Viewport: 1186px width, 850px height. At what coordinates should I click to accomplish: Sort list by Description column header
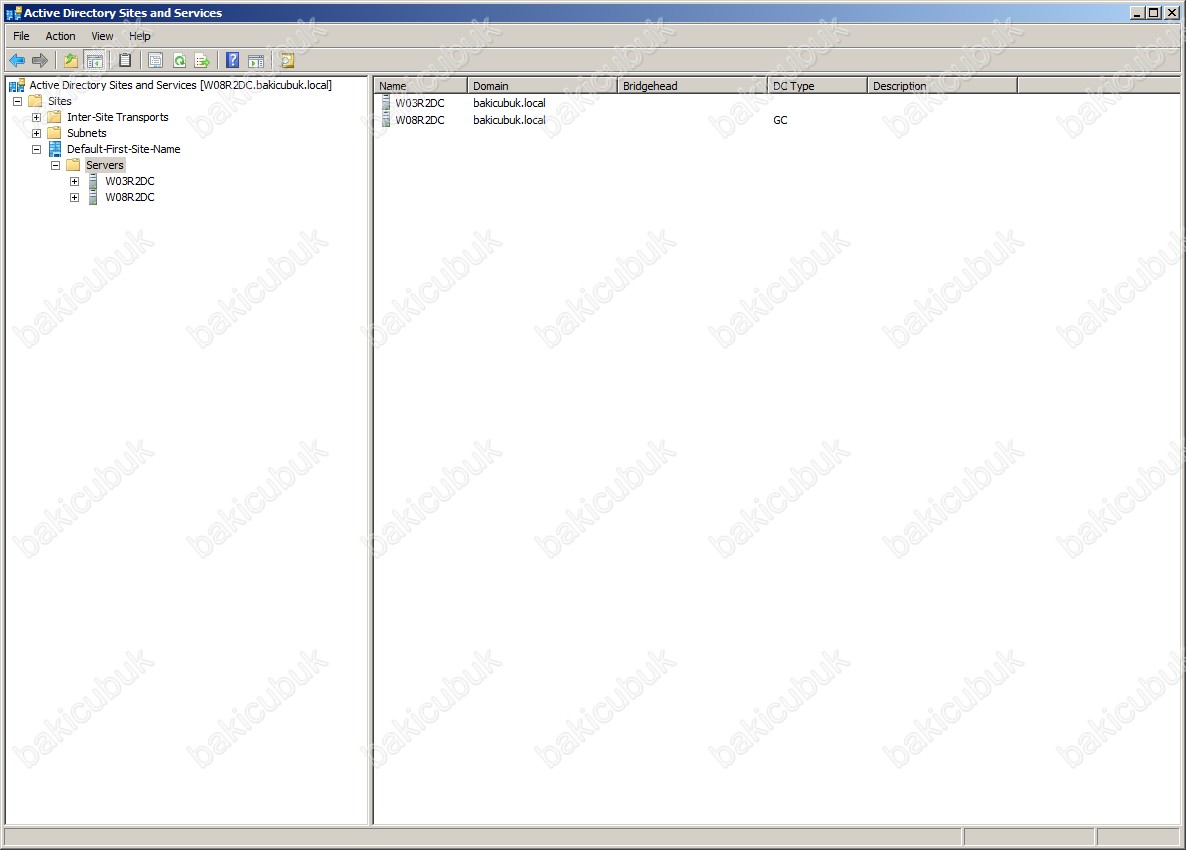942,85
